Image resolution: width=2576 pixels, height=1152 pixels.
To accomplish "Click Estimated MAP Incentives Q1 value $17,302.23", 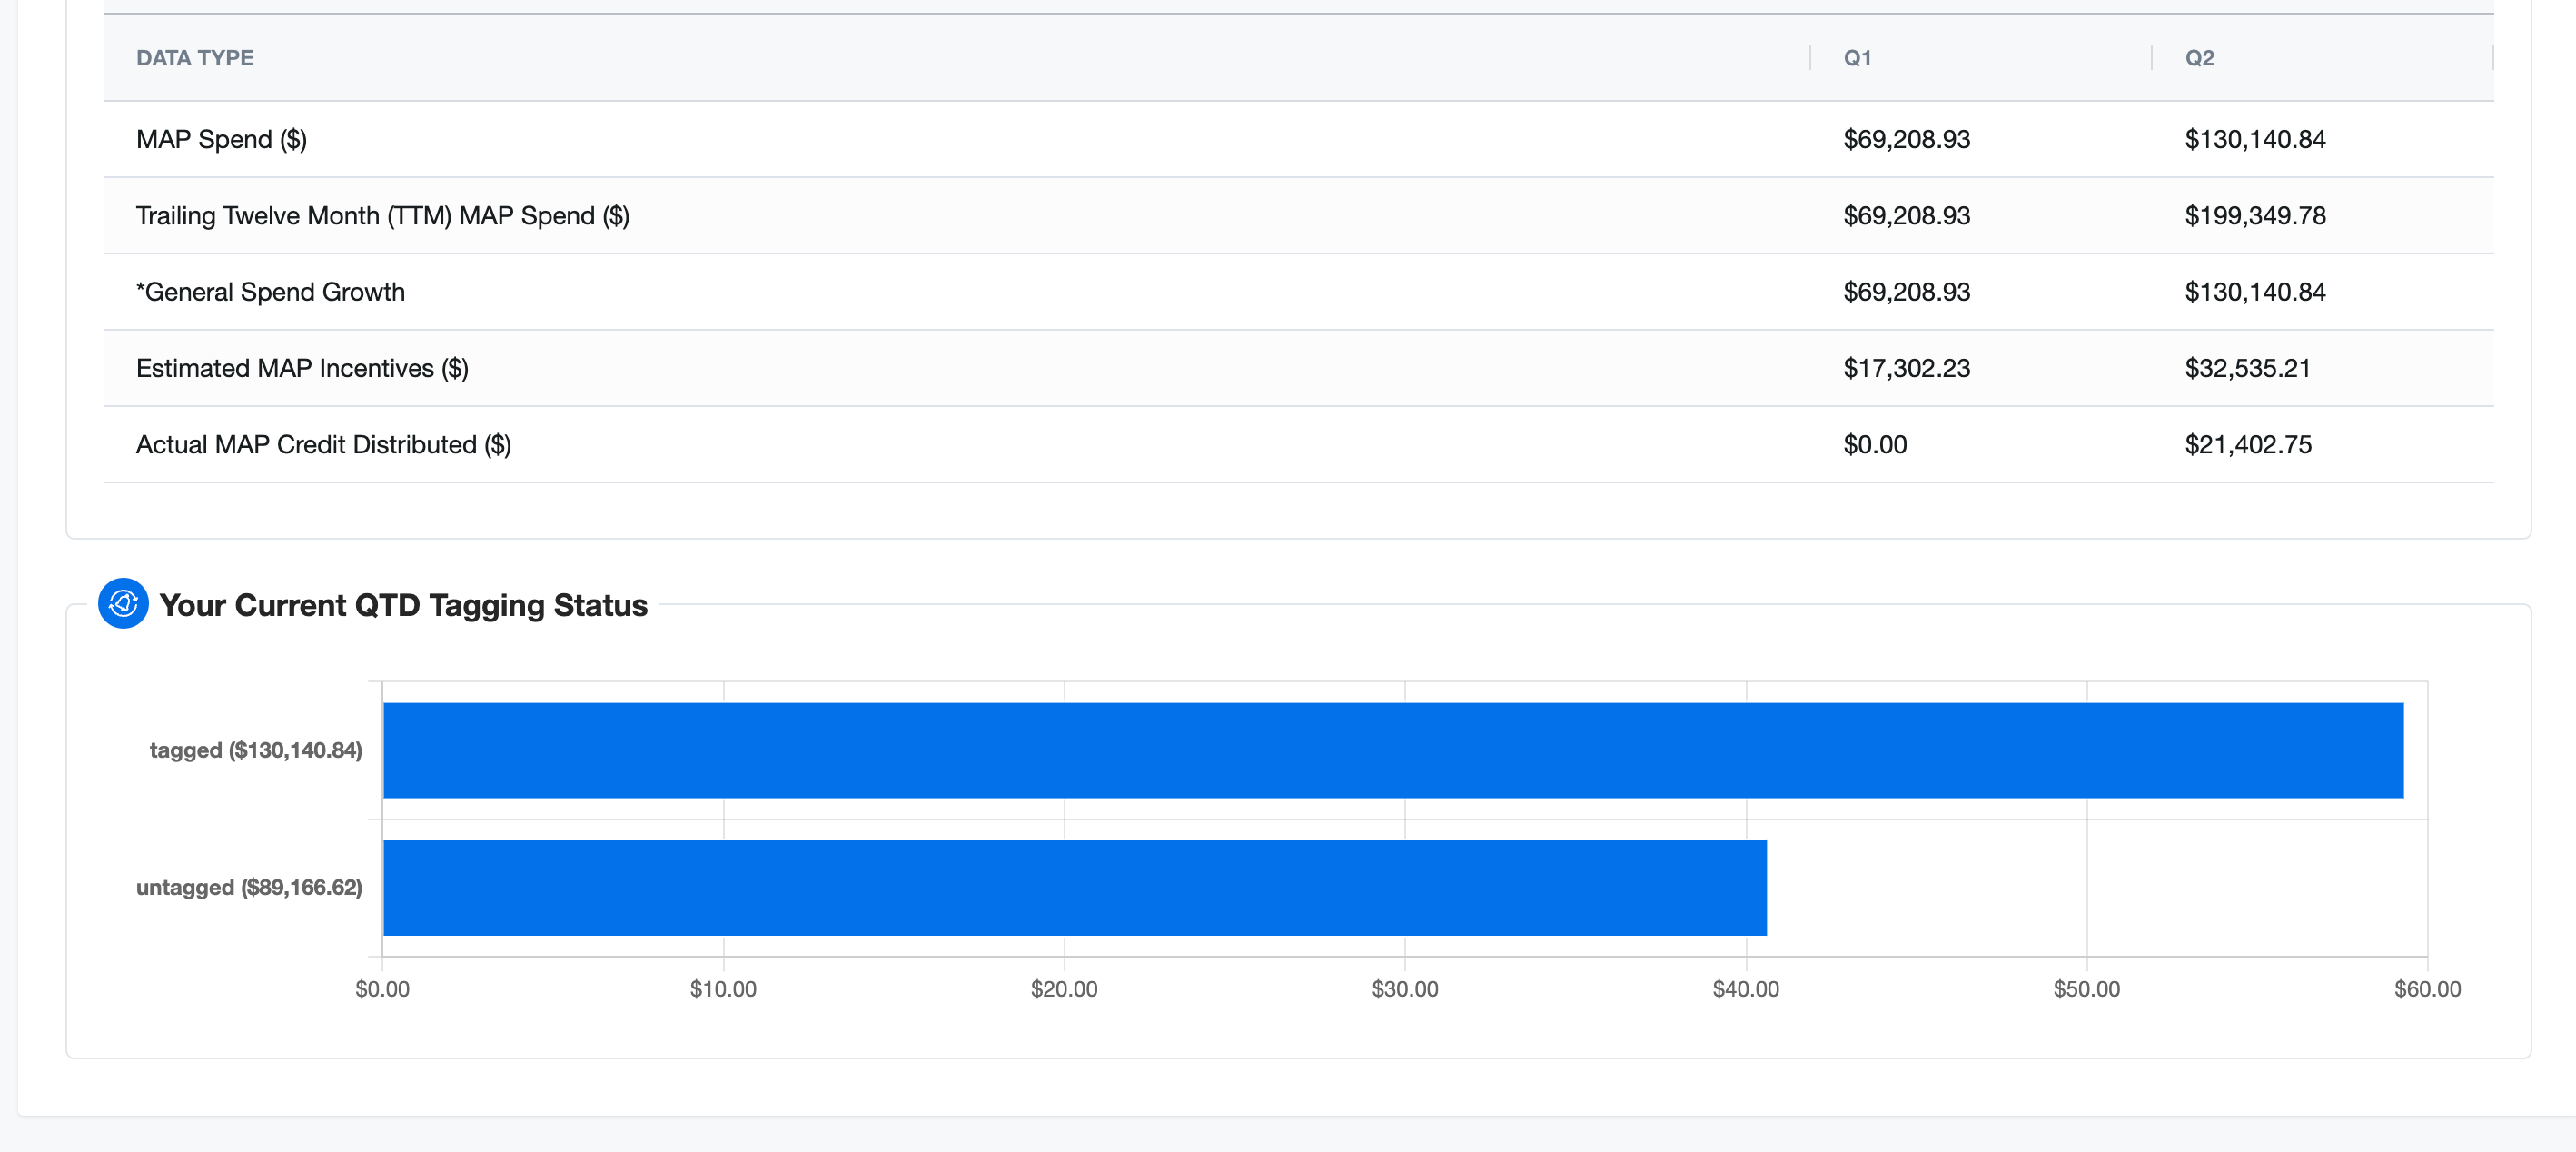I will (1906, 368).
